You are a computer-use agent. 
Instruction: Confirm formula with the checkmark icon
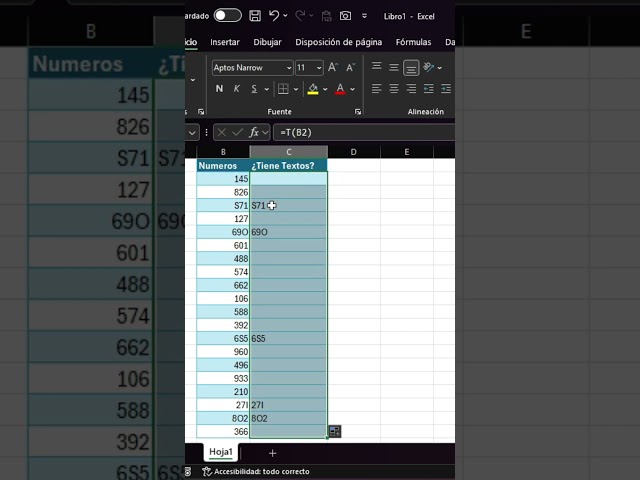[237, 132]
